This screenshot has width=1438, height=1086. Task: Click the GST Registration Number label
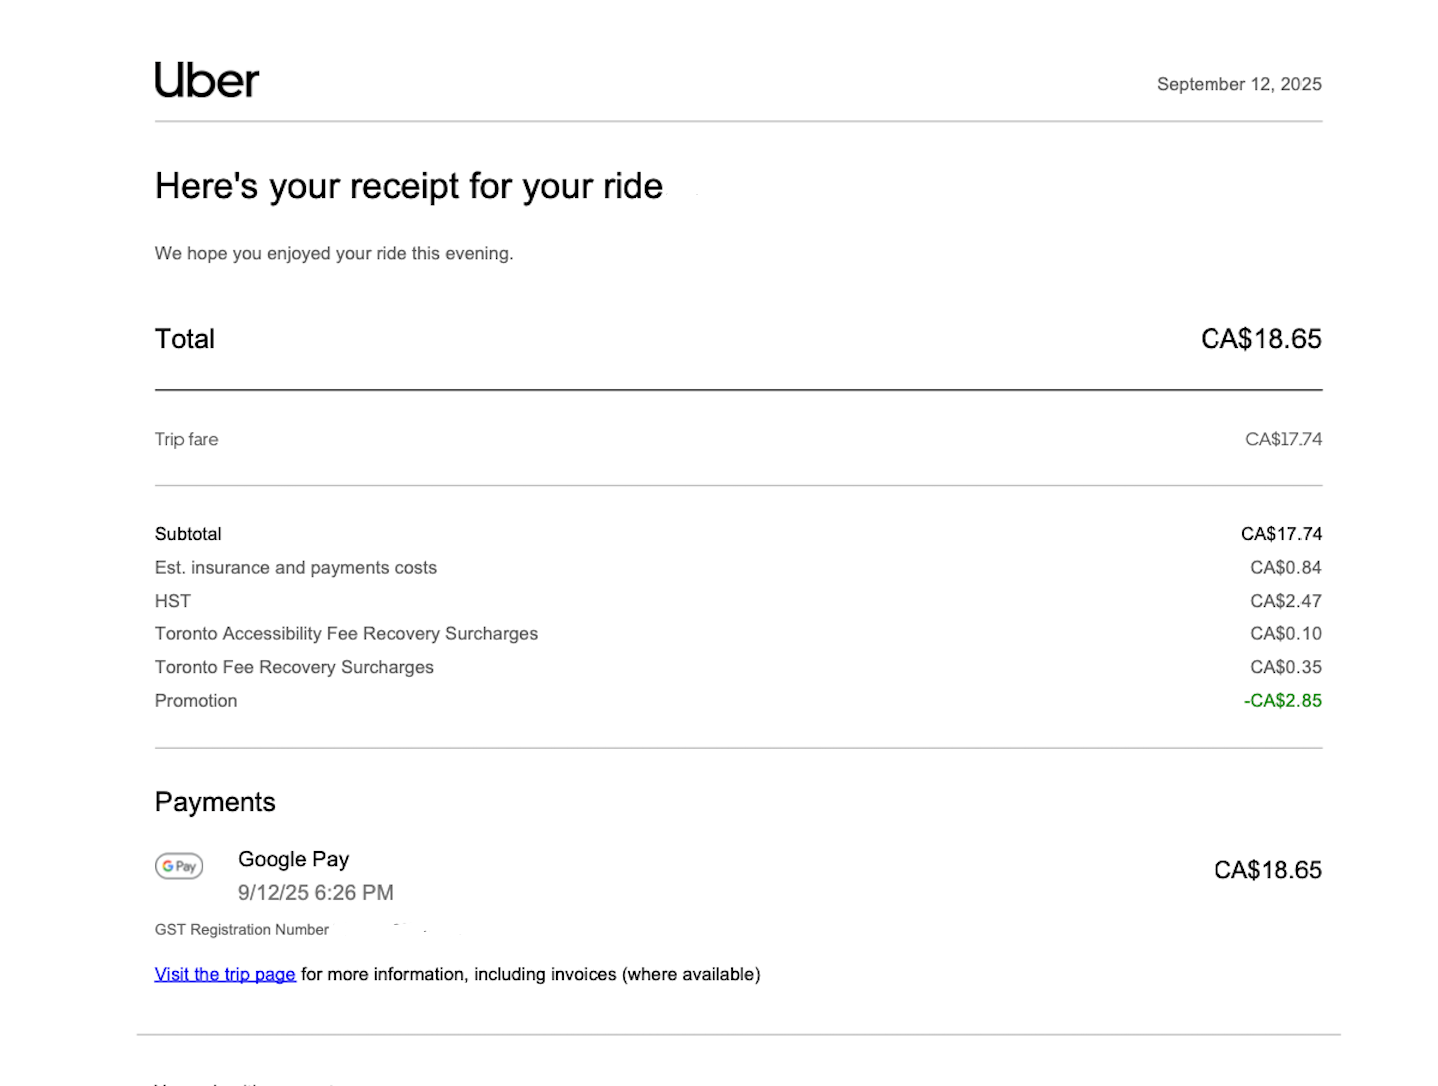coord(242,929)
